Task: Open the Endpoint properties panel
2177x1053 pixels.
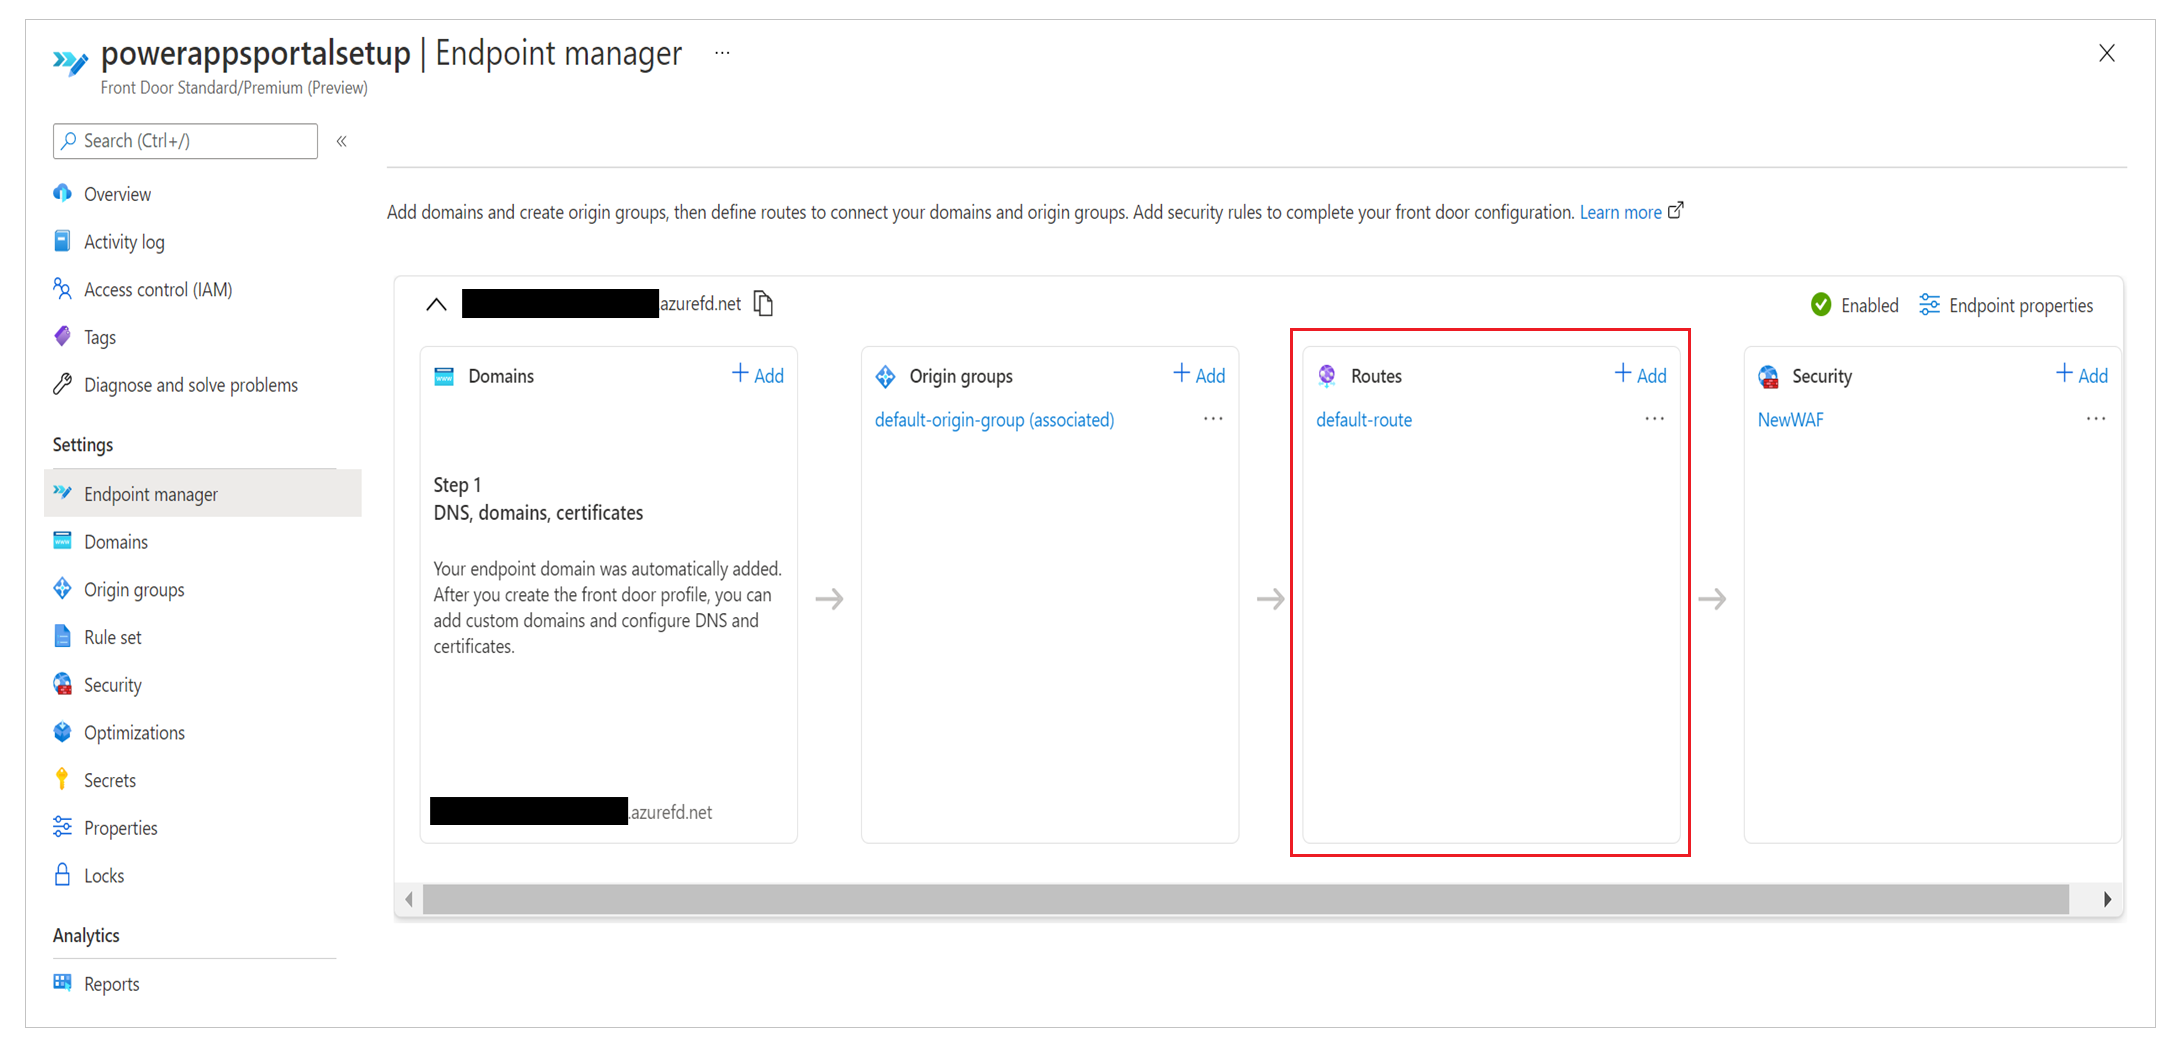Action: tap(2019, 305)
